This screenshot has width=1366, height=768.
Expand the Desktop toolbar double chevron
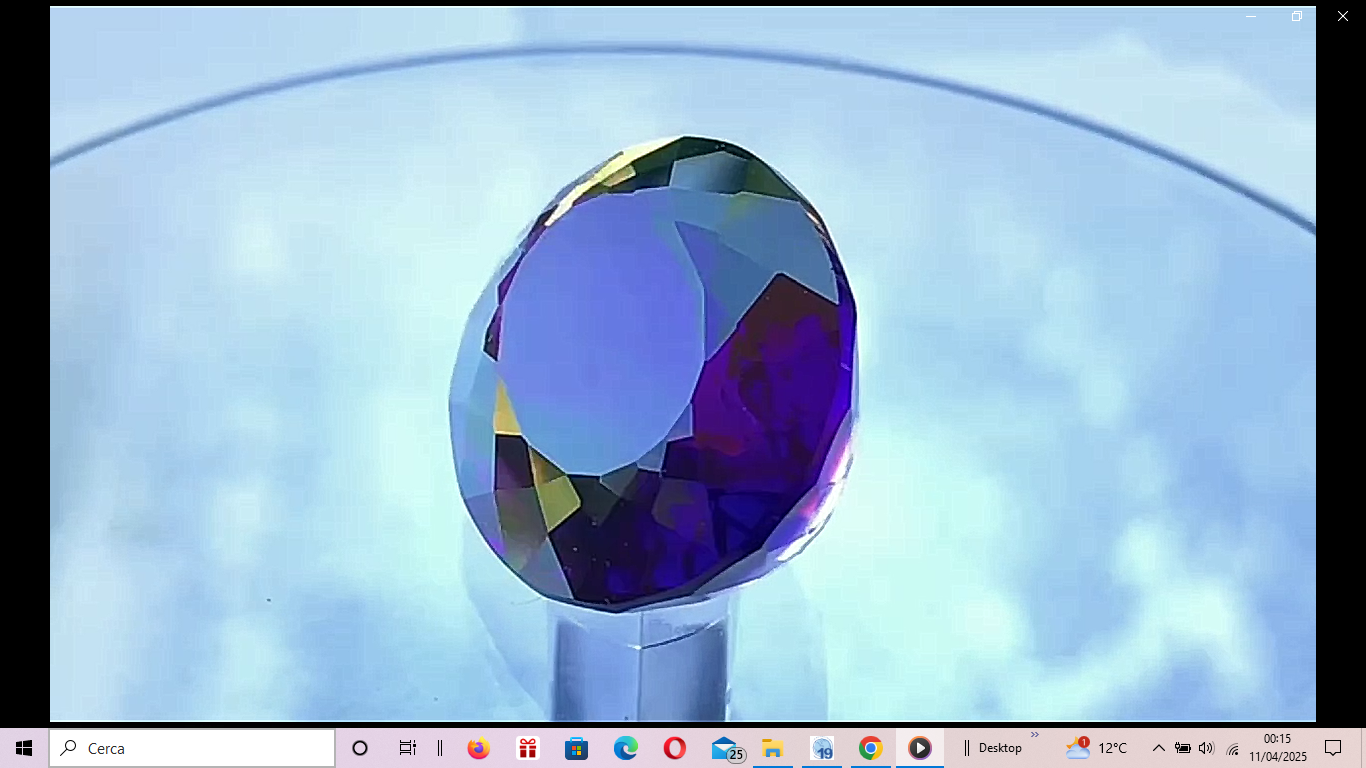[1035, 735]
